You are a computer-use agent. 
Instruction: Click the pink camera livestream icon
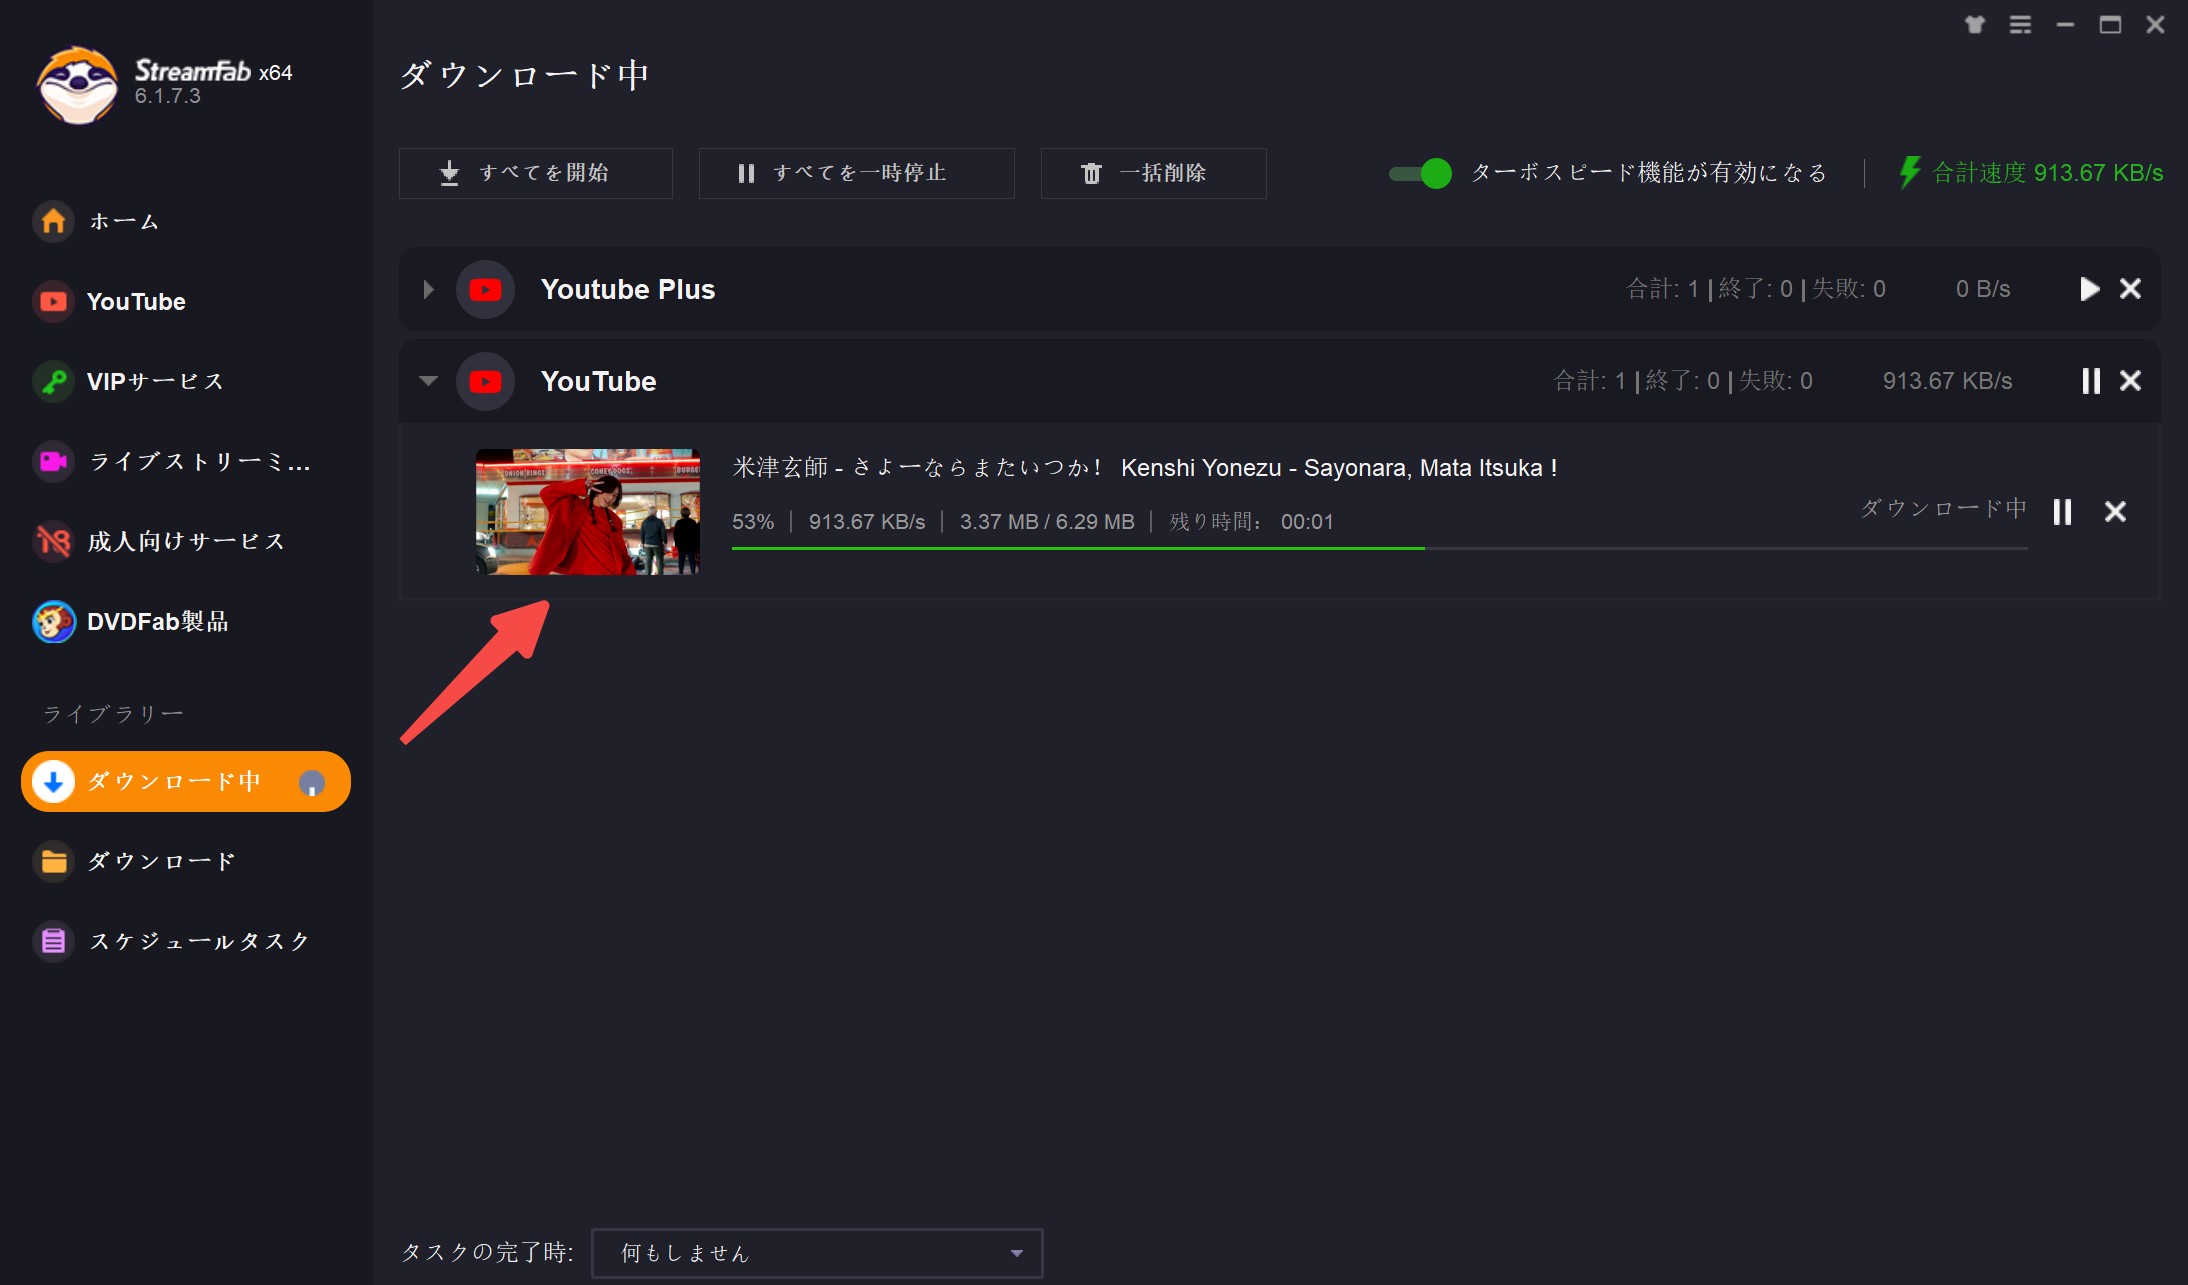coord(53,461)
